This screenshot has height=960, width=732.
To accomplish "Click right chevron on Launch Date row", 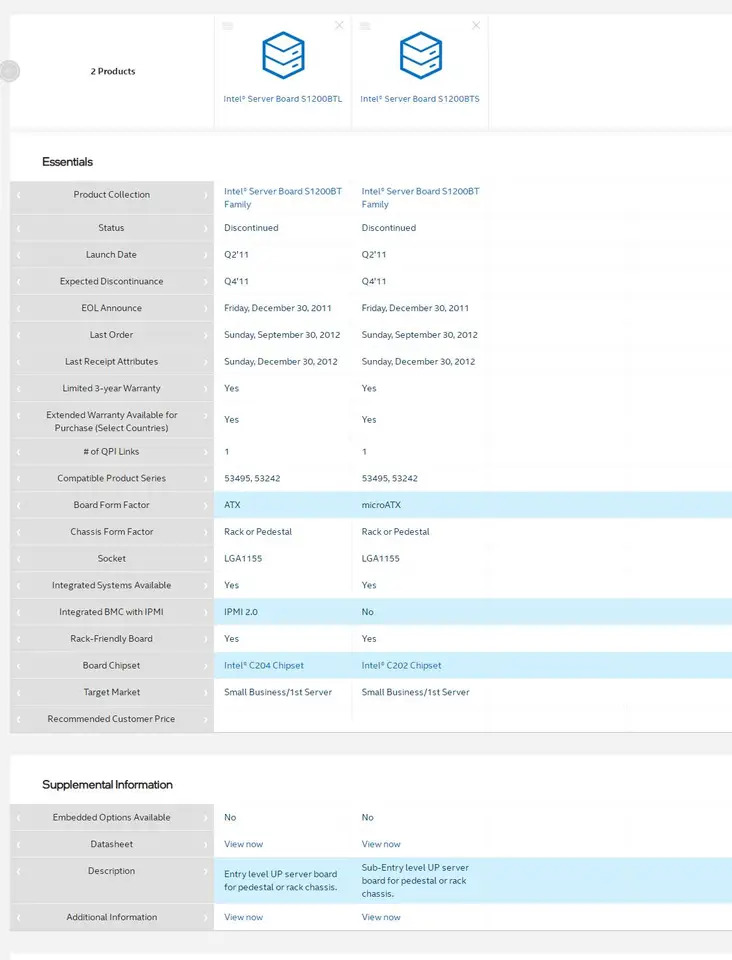I will pyautogui.click(x=206, y=255).
